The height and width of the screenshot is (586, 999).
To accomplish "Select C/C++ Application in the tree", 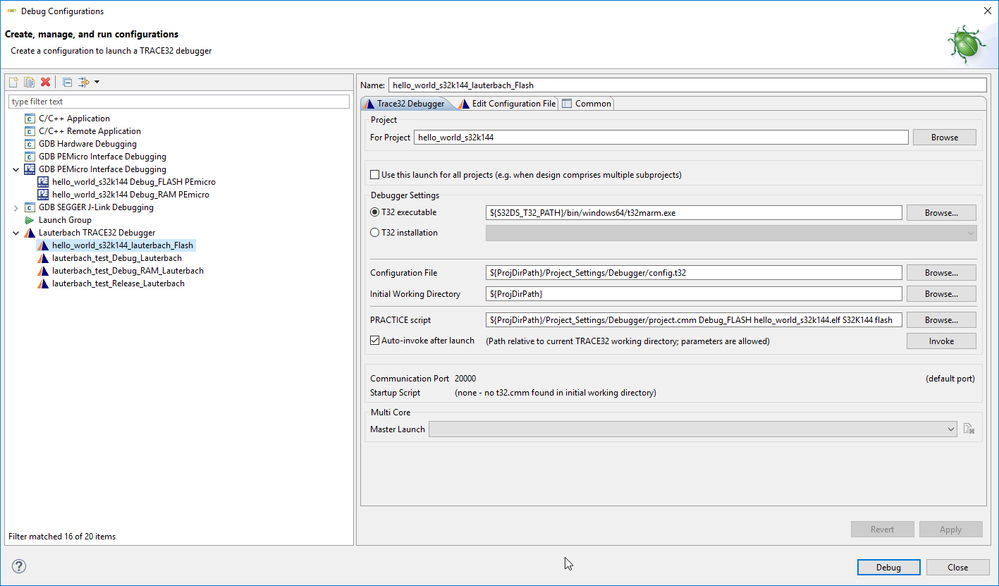I will (74, 118).
